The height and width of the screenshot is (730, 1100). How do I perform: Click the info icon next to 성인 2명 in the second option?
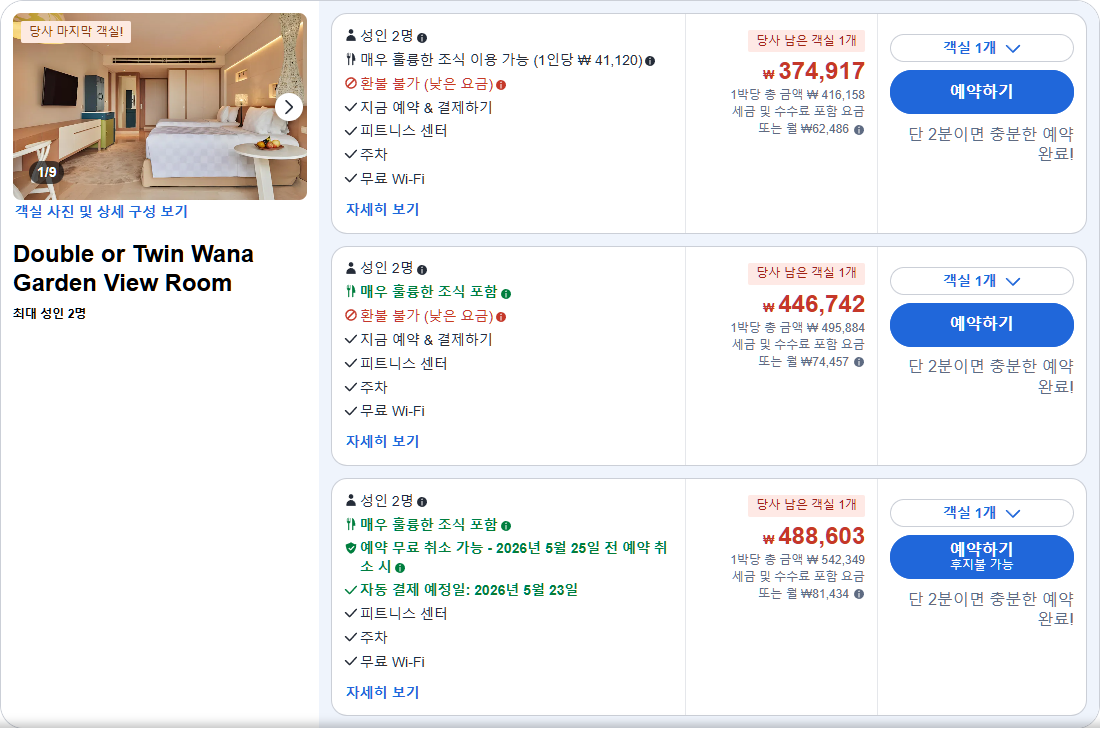coord(423,270)
